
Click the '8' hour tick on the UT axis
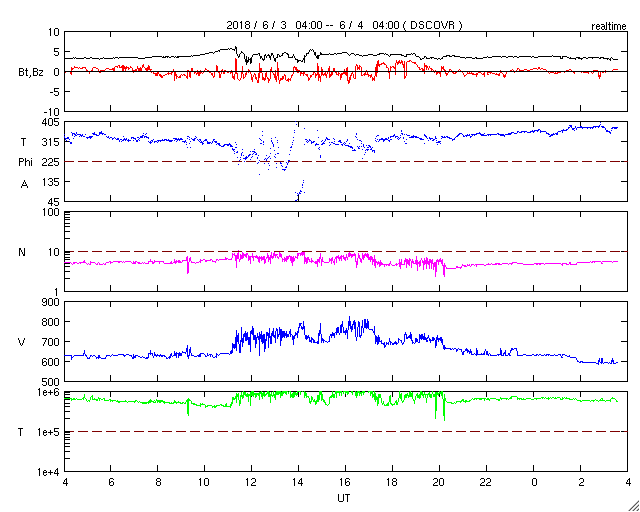point(158,483)
